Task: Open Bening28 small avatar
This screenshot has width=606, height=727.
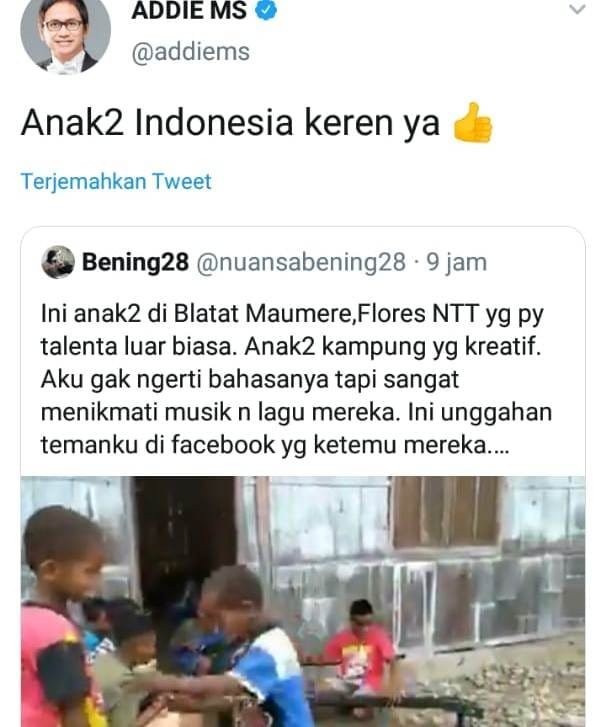Action: tap(58, 262)
